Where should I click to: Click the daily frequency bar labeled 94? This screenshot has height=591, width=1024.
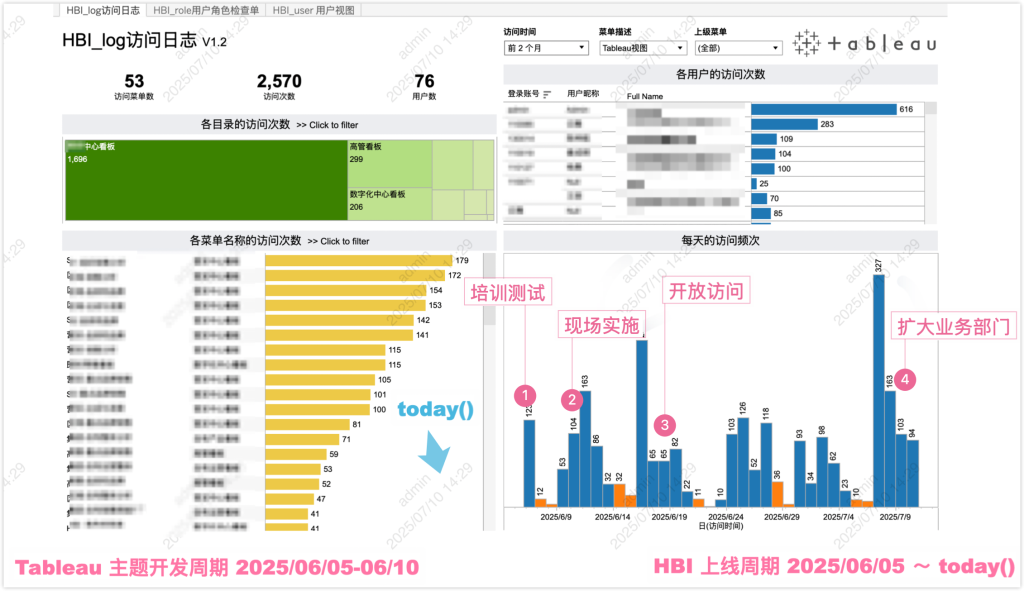click(913, 473)
